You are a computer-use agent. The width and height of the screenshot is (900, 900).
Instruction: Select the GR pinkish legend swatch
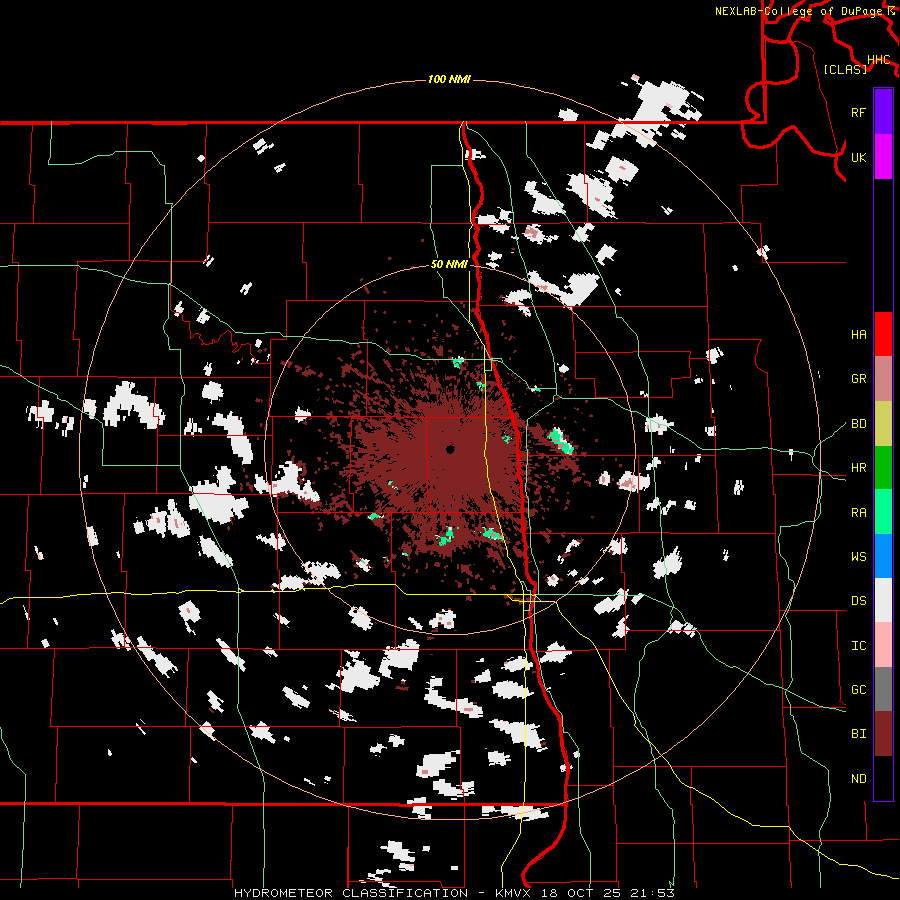coord(883,379)
